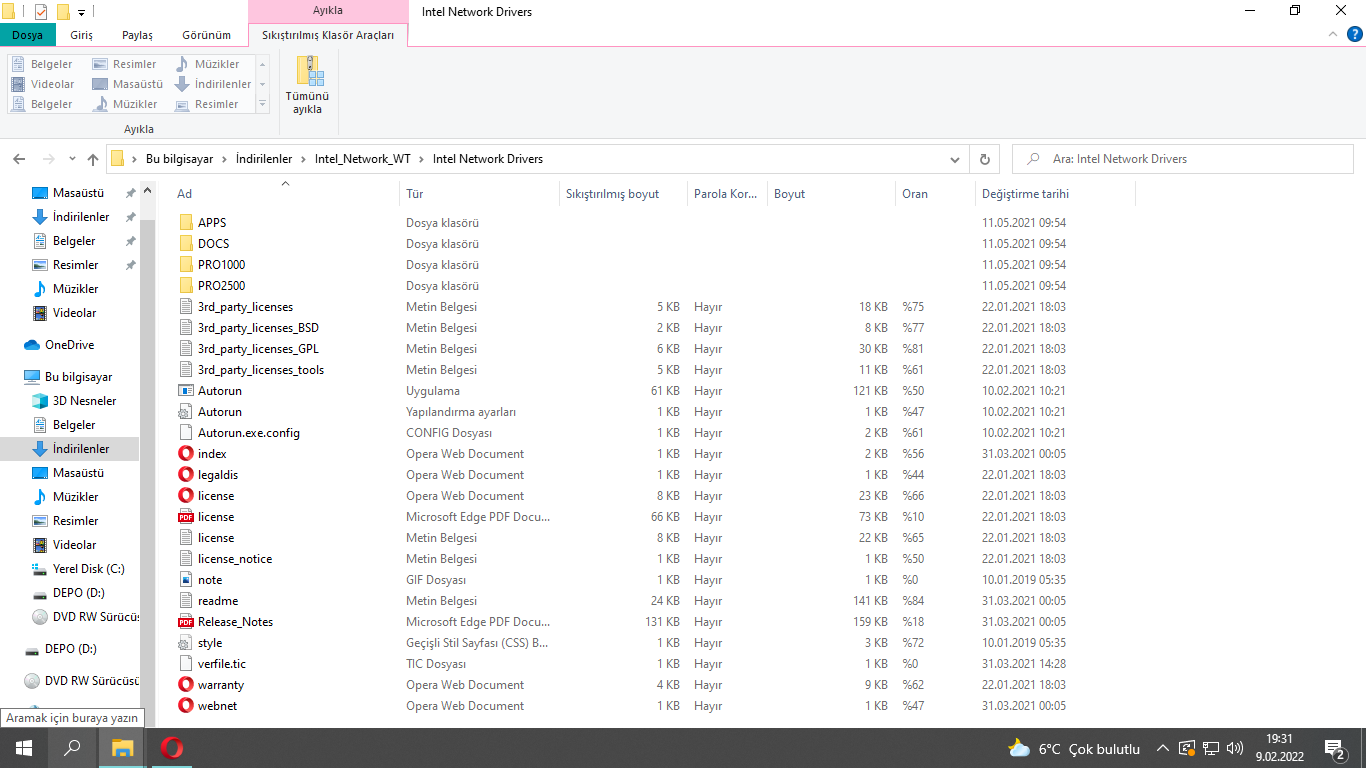Select Yerel Disk (C:) in the navigation pane
The image size is (1366, 768).
tap(89, 569)
